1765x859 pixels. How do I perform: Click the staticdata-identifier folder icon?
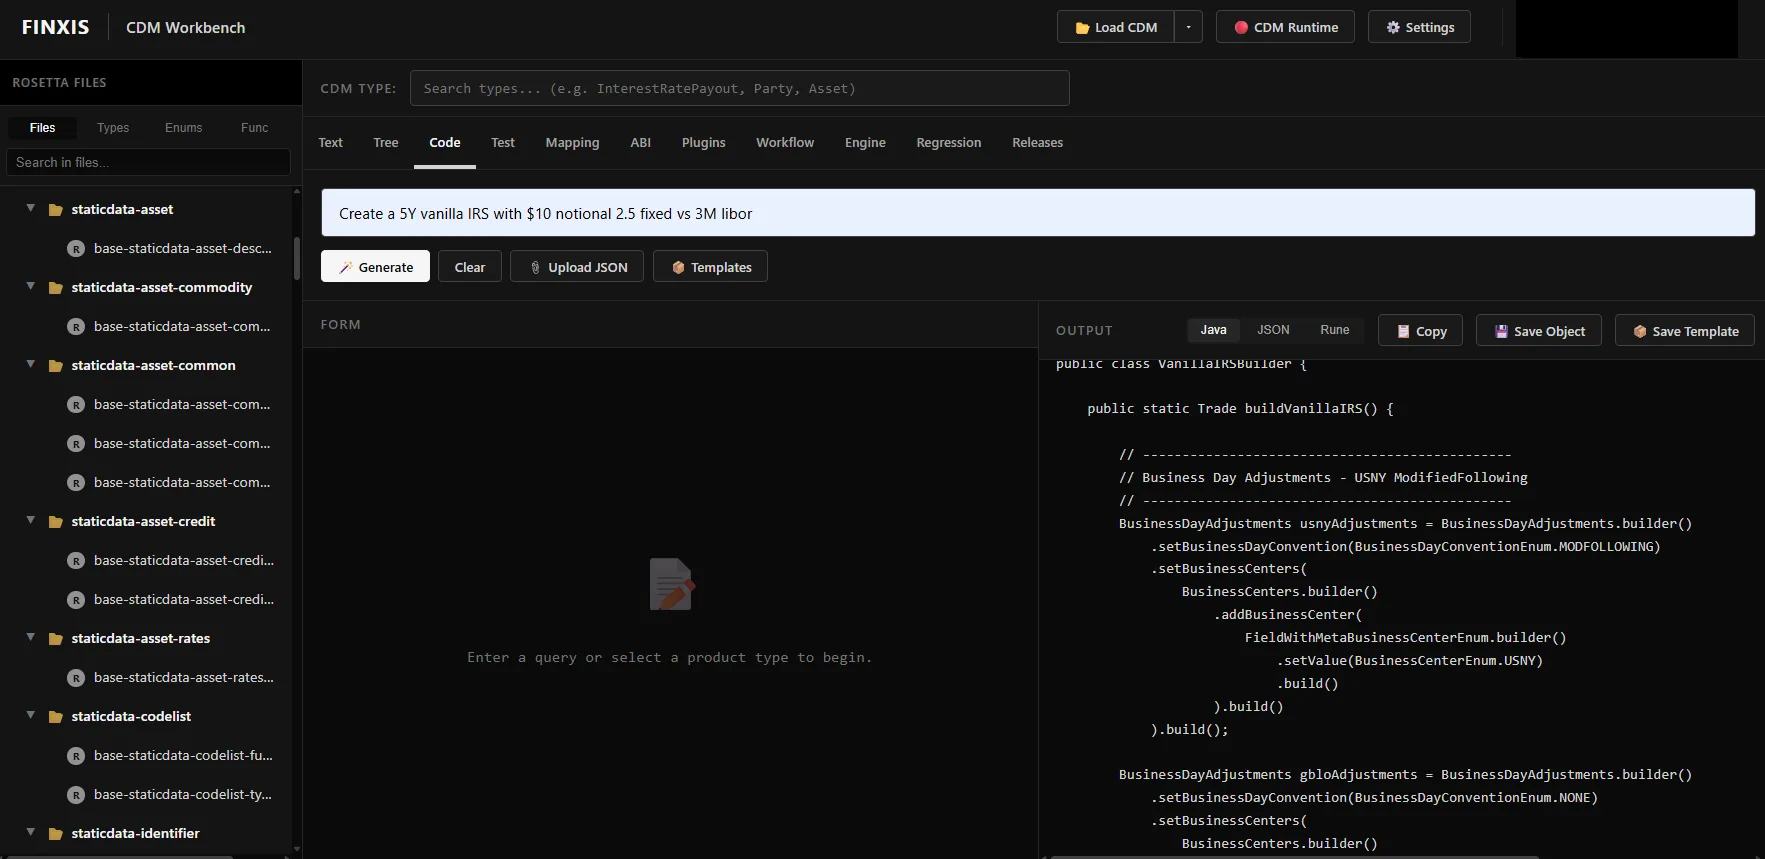(56, 834)
